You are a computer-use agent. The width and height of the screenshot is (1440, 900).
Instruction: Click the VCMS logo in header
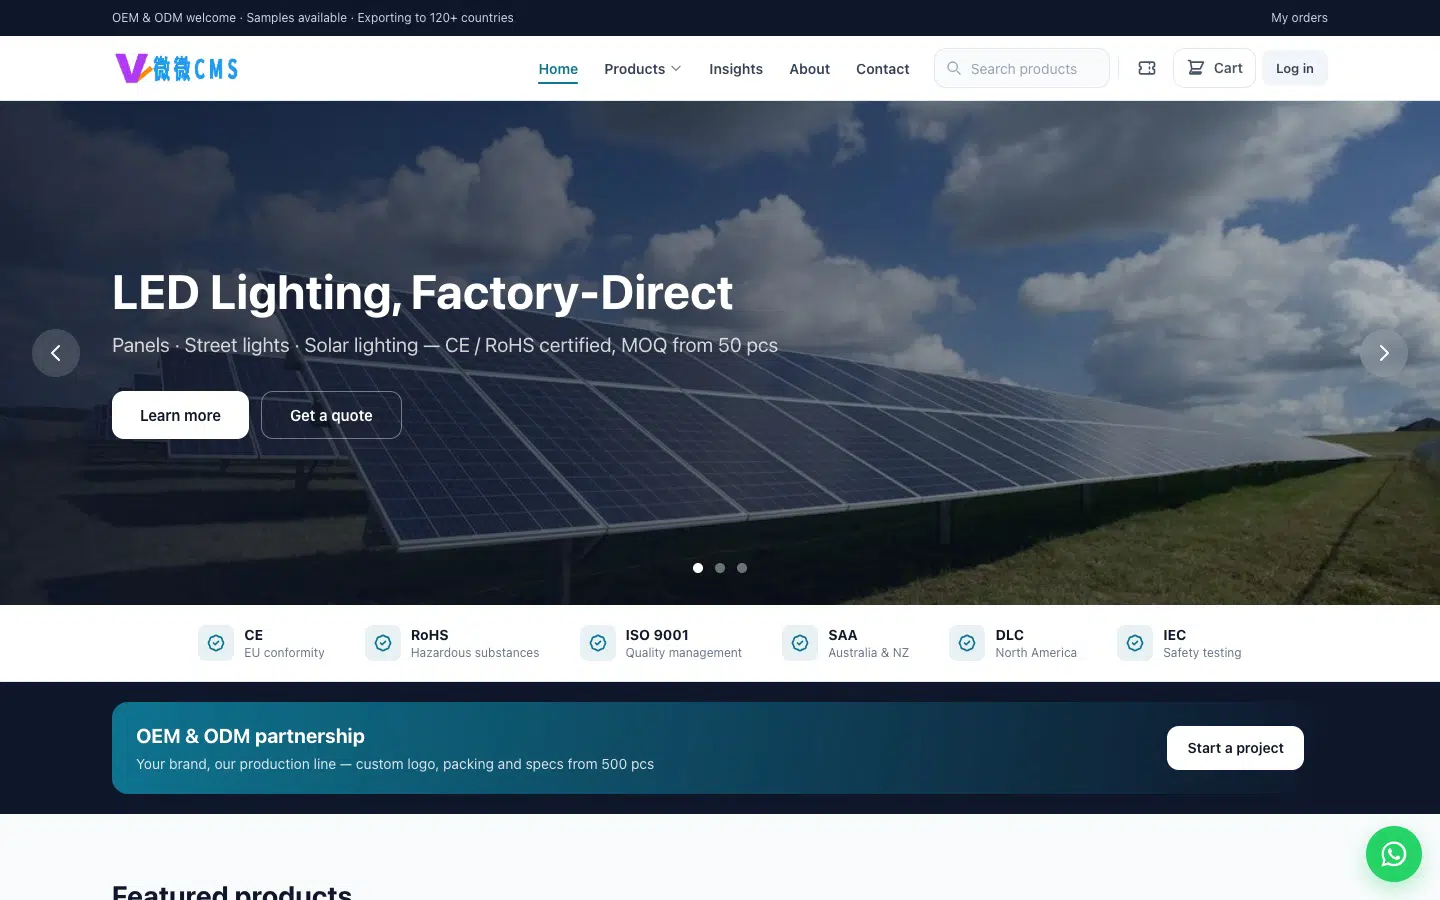click(177, 68)
